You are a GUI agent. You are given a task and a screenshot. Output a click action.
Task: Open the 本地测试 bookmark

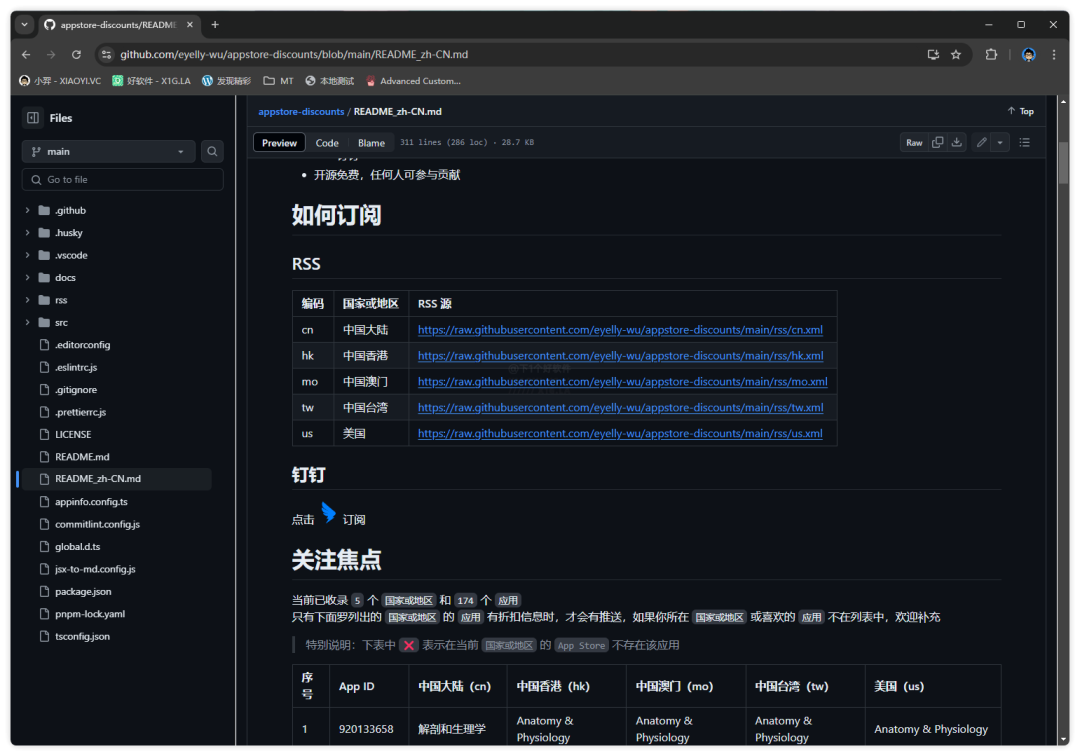tap(329, 81)
